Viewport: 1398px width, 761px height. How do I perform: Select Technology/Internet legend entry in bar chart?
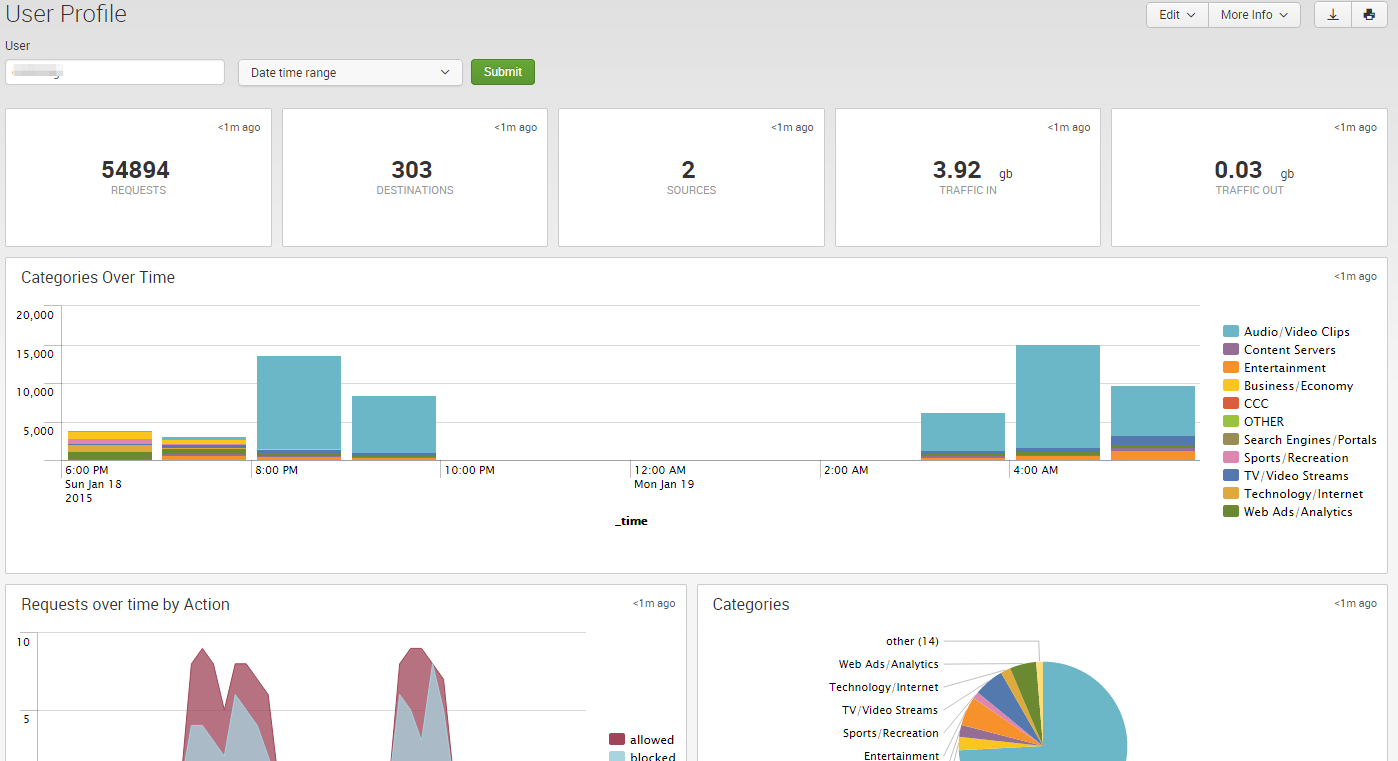(x=1293, y=493)
